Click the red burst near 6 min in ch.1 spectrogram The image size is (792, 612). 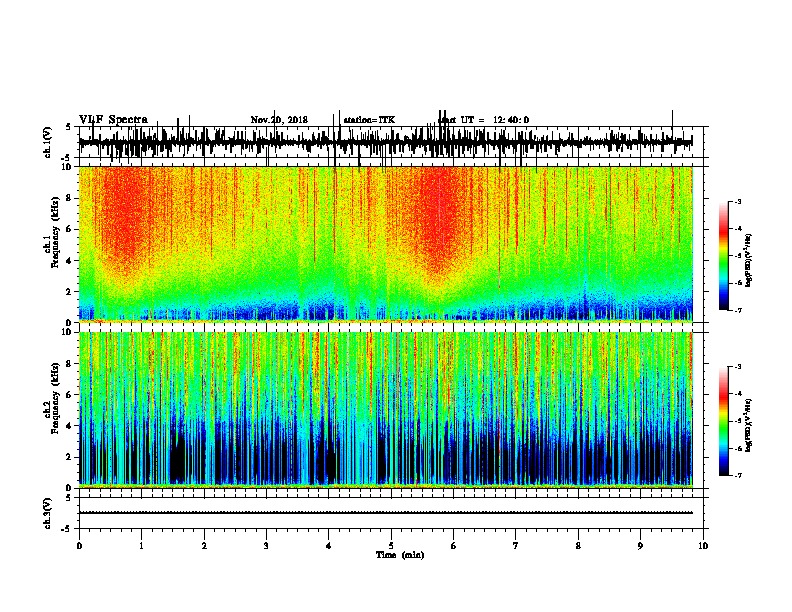tap(439, 222)
